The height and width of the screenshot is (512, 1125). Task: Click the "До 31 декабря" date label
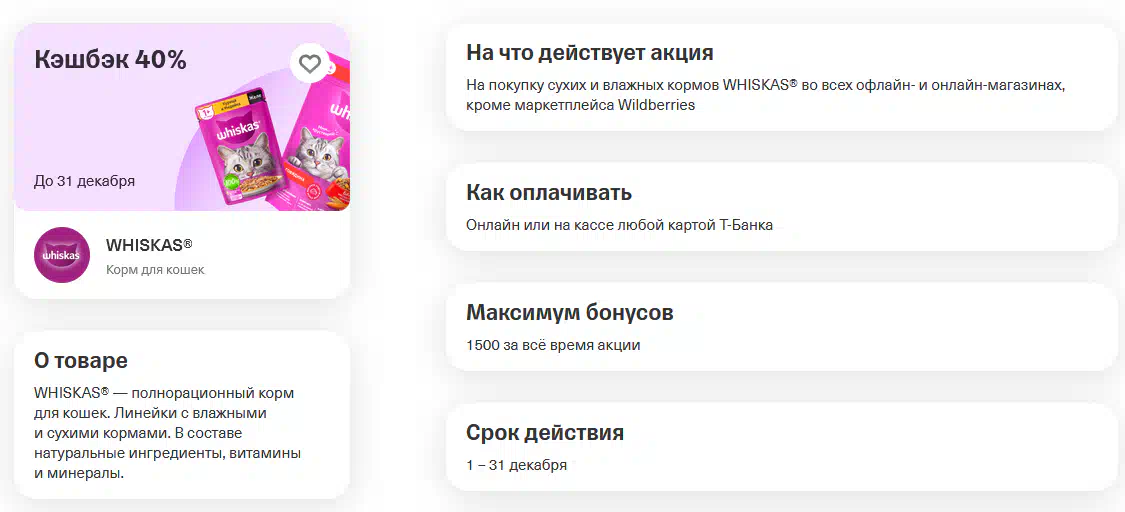pos(85,181)
